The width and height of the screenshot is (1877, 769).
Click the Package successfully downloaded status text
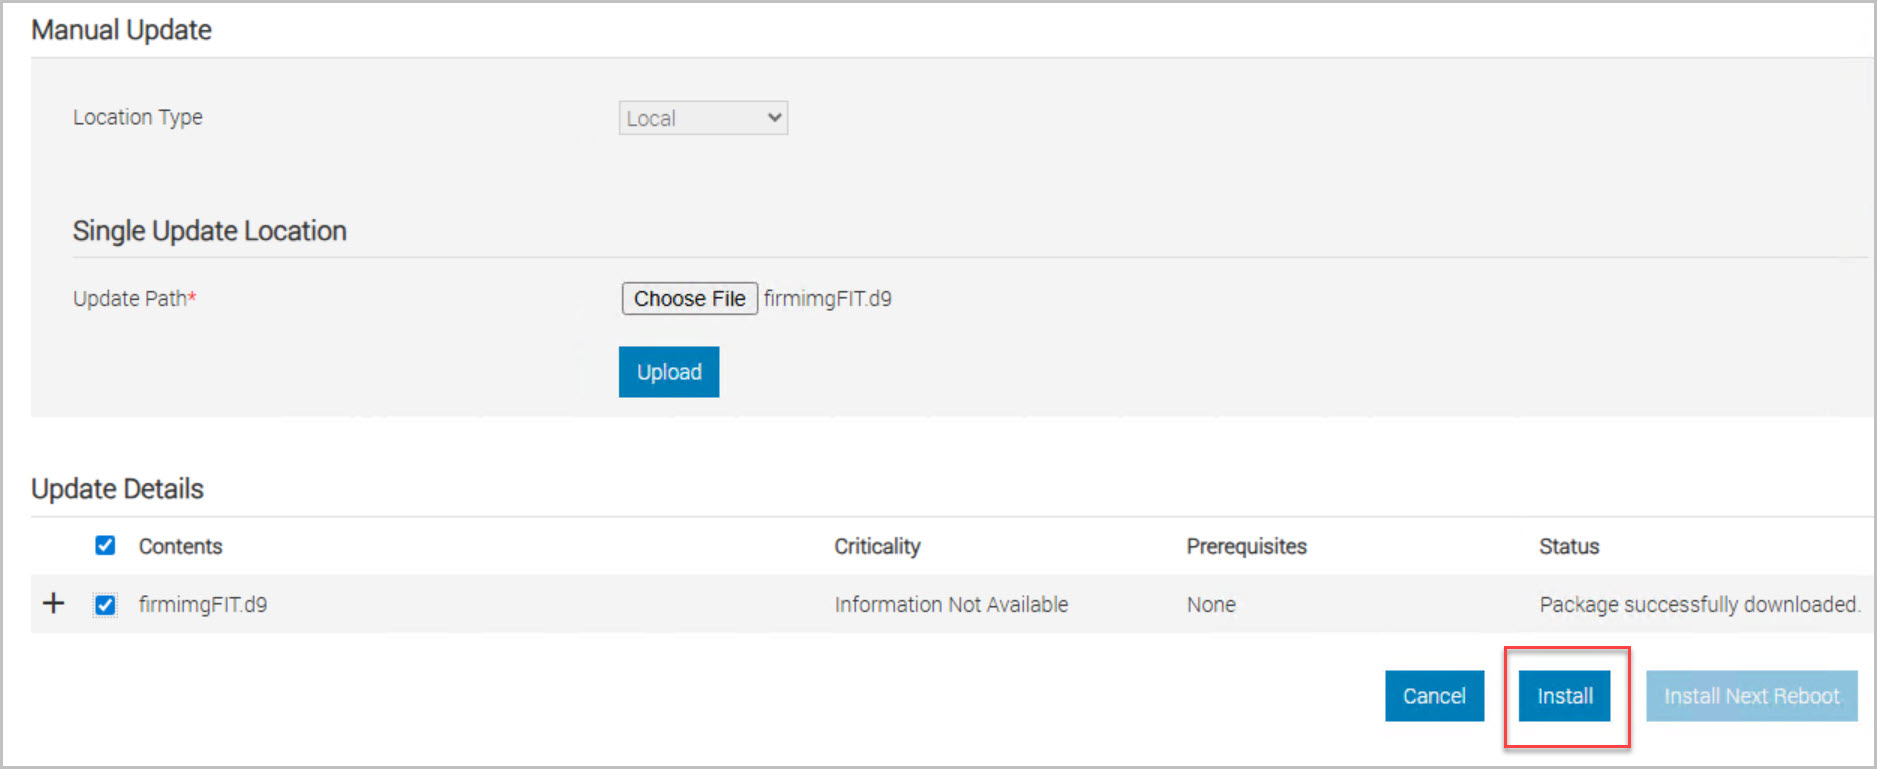coord(1699,604)
